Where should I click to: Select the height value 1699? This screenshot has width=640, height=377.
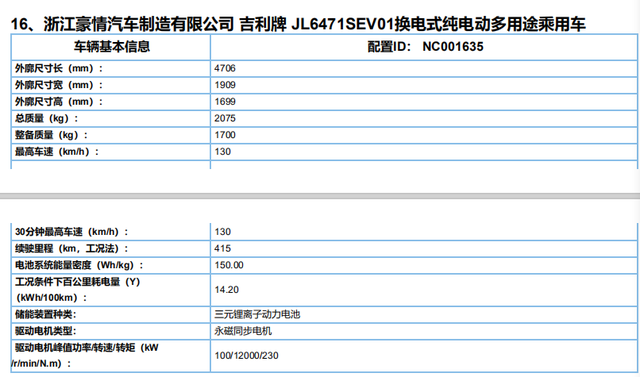tap(225, 102)
